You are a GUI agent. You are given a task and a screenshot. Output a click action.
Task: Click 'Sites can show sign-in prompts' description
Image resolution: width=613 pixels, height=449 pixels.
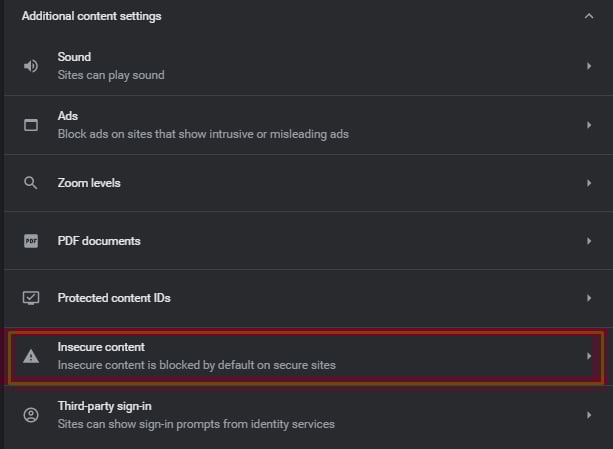point(196,424)
